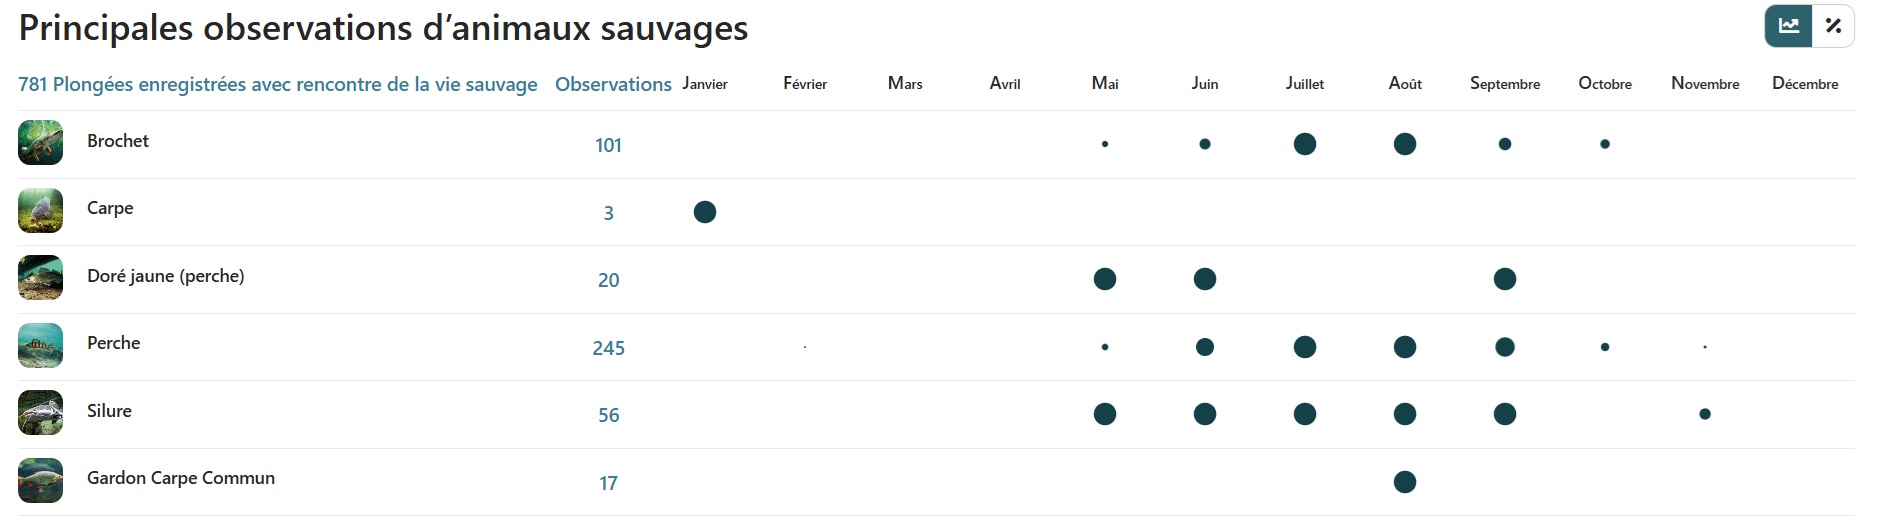Click the Brochet fish thumbnail
Image resolution: width=1883 pixels, height=531 pixels.
[x=40, y=142]
